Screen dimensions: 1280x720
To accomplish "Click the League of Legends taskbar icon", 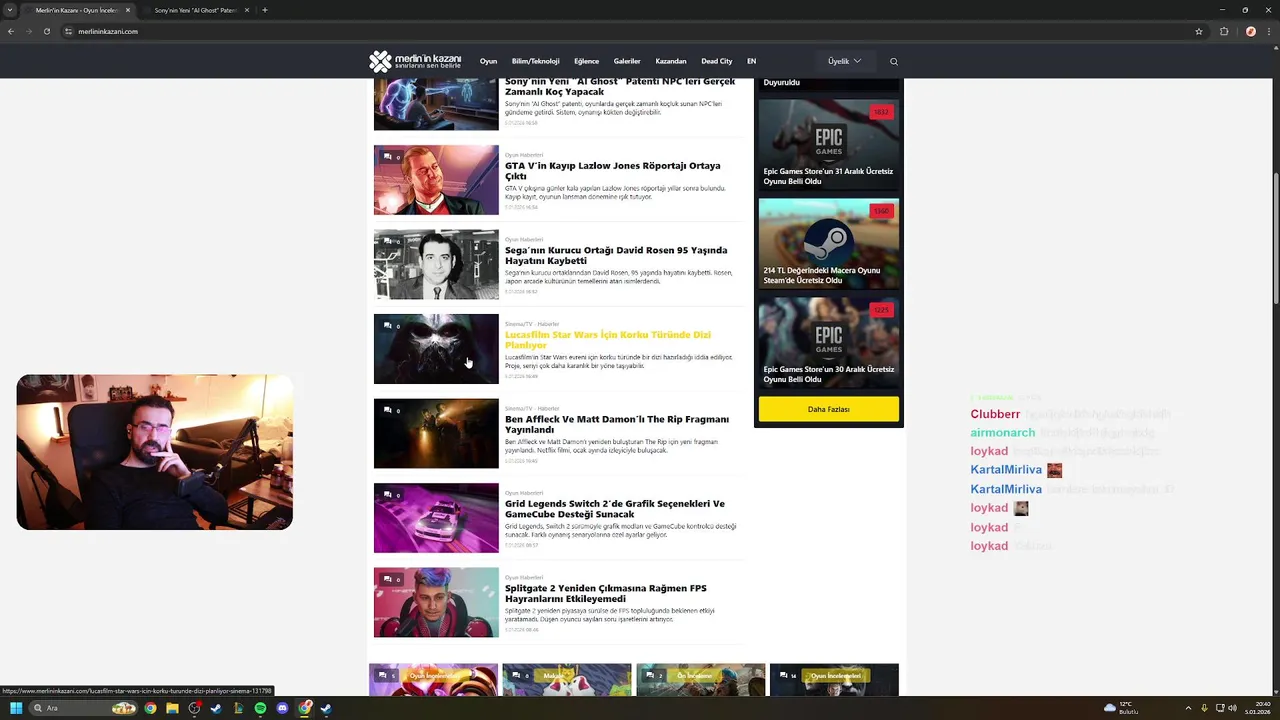I will coord(238,708).
